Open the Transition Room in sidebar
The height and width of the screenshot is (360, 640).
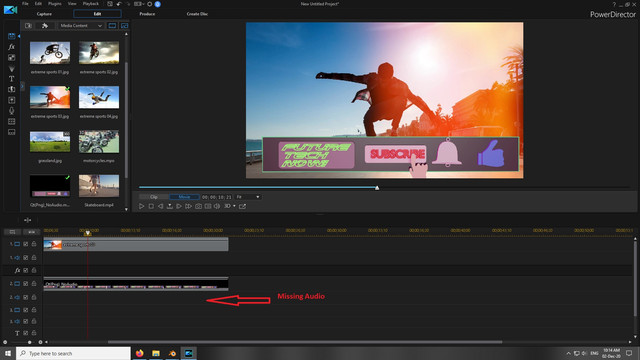tap(11, 89)
